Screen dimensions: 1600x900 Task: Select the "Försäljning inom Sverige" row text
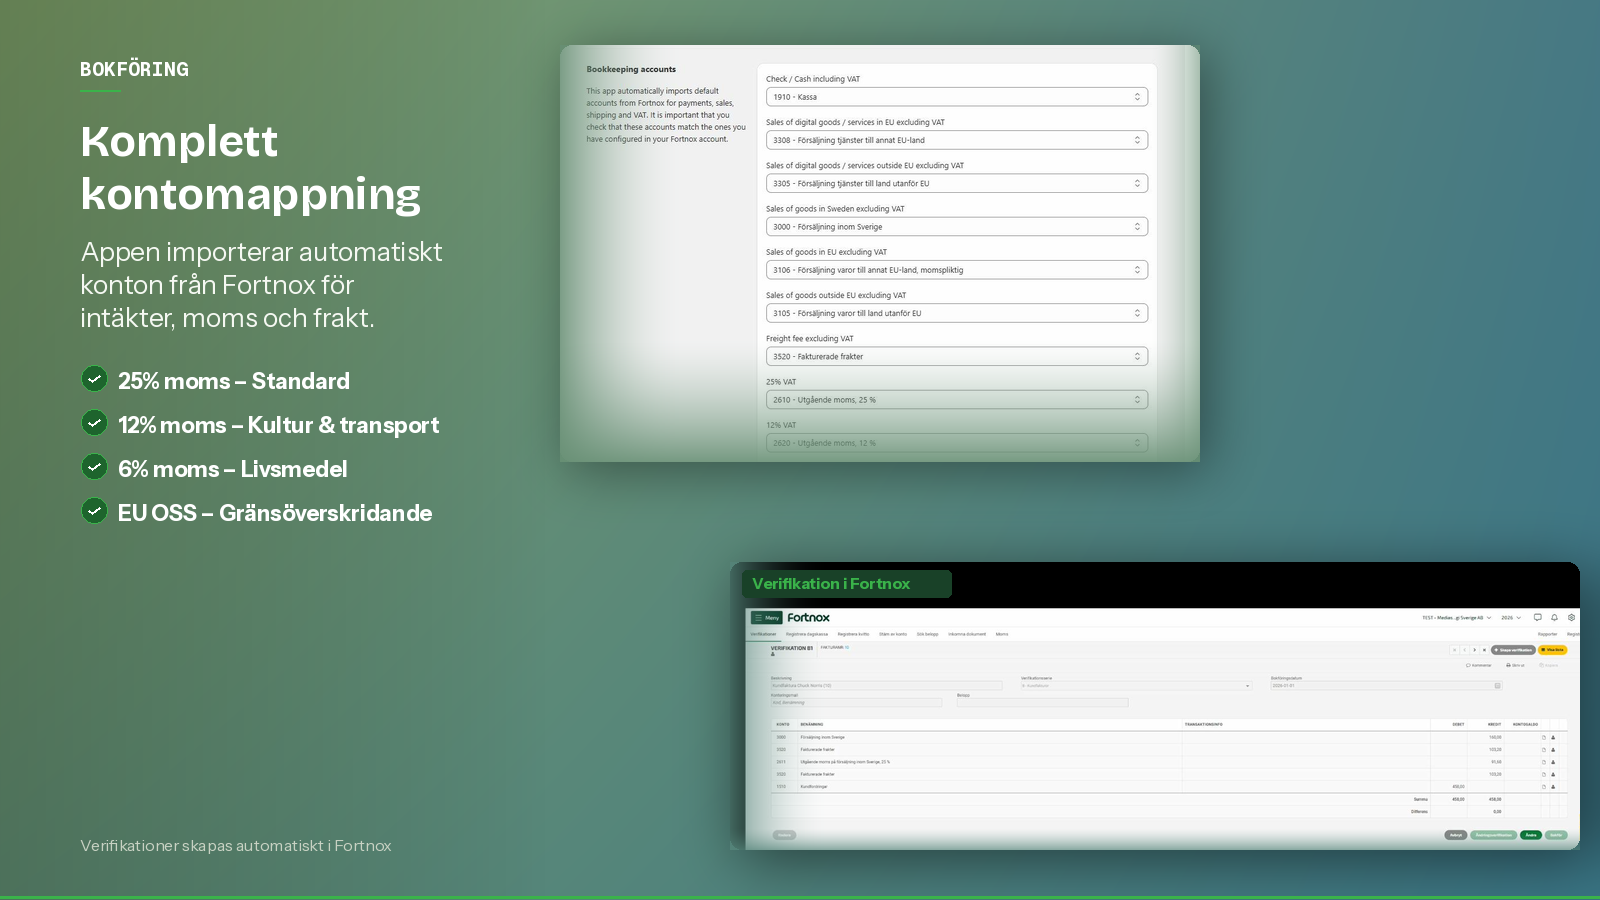click(x=822, y=737)
